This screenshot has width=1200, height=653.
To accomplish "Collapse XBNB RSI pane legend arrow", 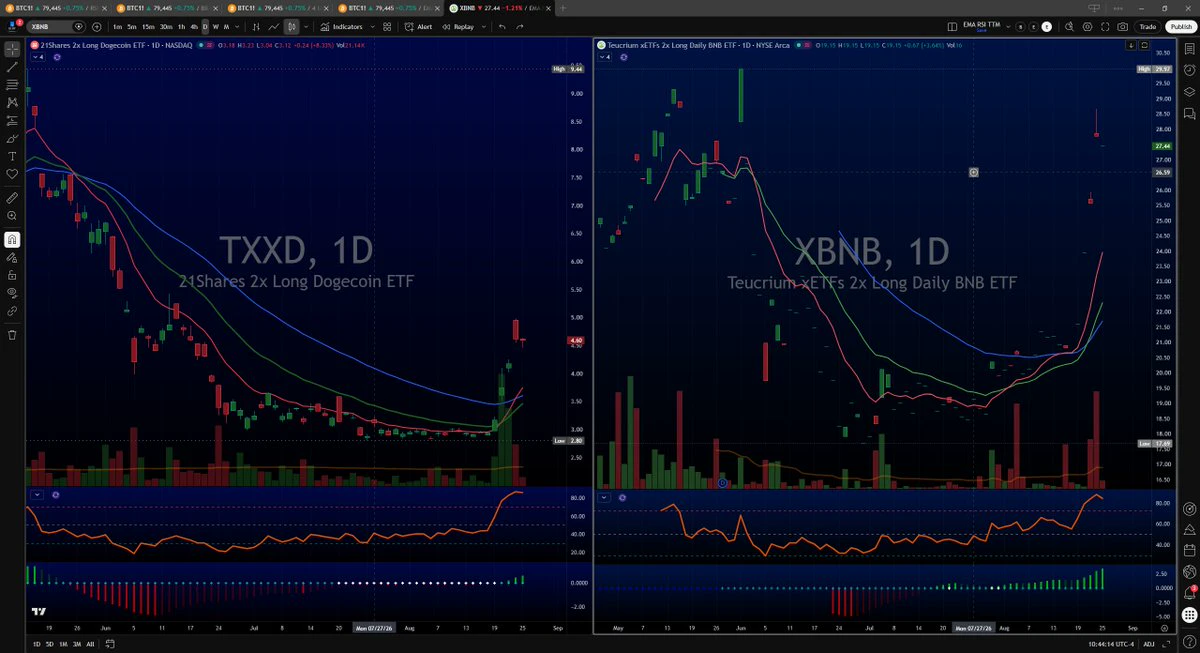I will 605,496.
